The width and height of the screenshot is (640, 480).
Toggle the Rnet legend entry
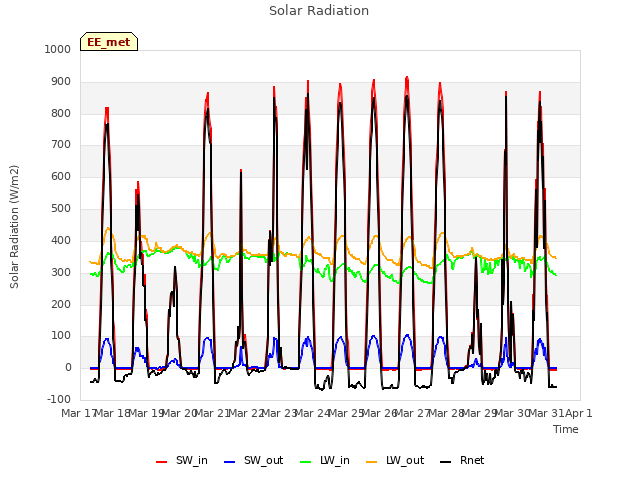coord(462,460)
